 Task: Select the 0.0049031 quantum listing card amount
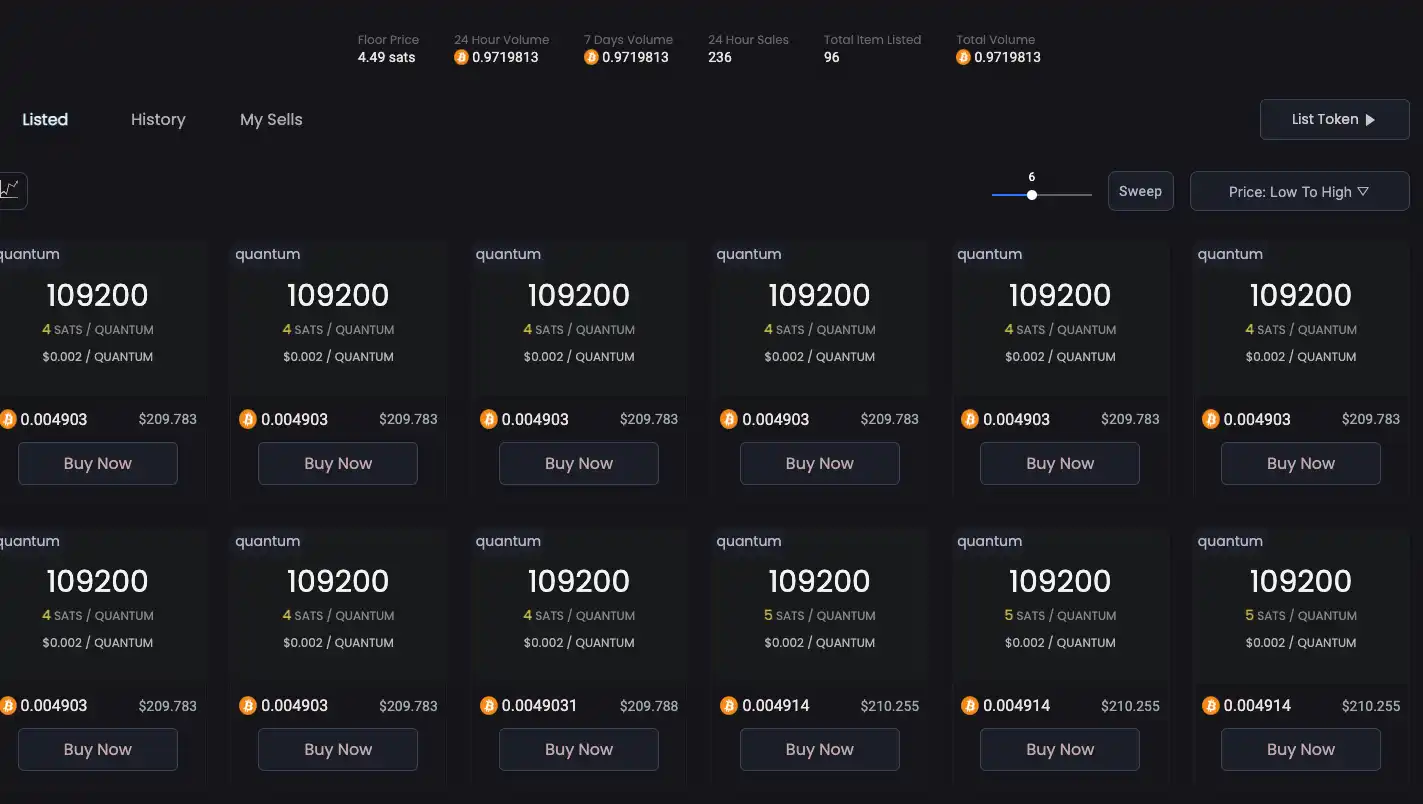pos(579,581)
